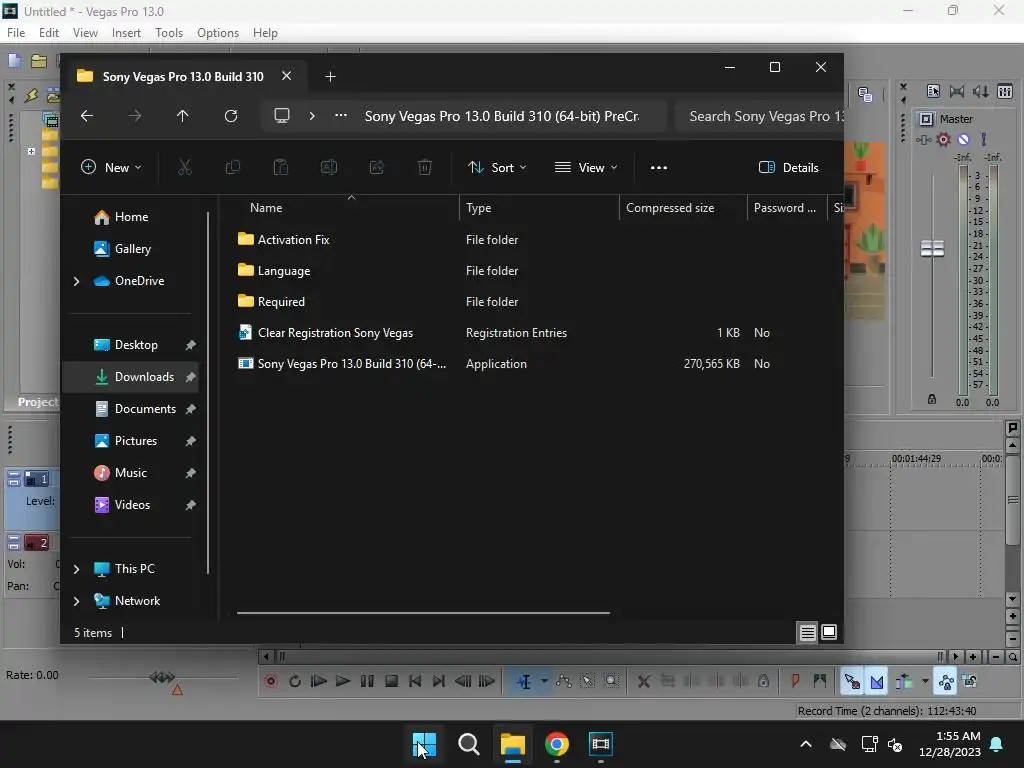Expand the Network tree node

76,601
